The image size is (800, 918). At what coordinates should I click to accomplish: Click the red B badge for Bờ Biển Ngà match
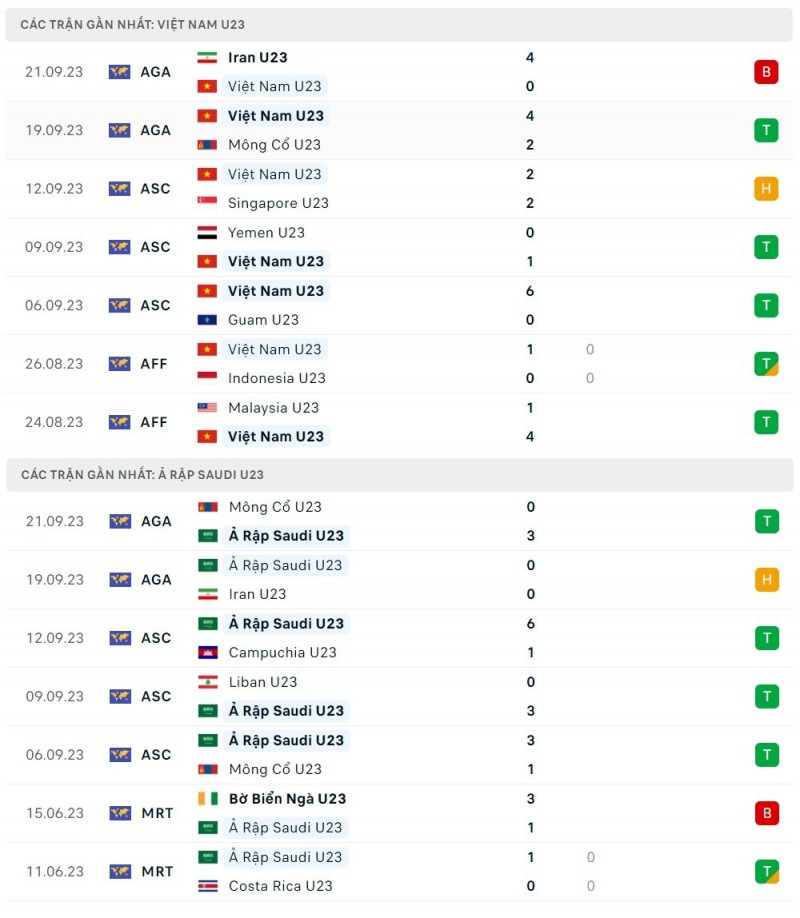(x=766, y=813)
